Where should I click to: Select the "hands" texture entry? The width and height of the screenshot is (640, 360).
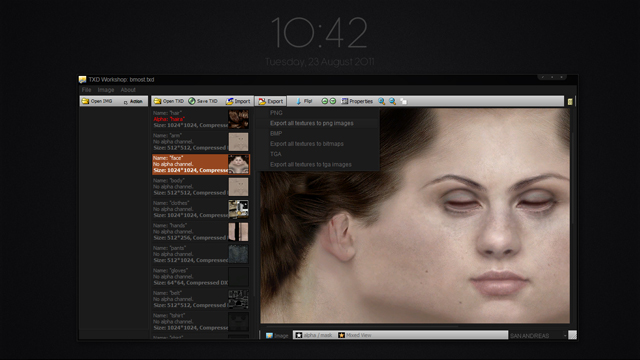click(x=200, y=231)
